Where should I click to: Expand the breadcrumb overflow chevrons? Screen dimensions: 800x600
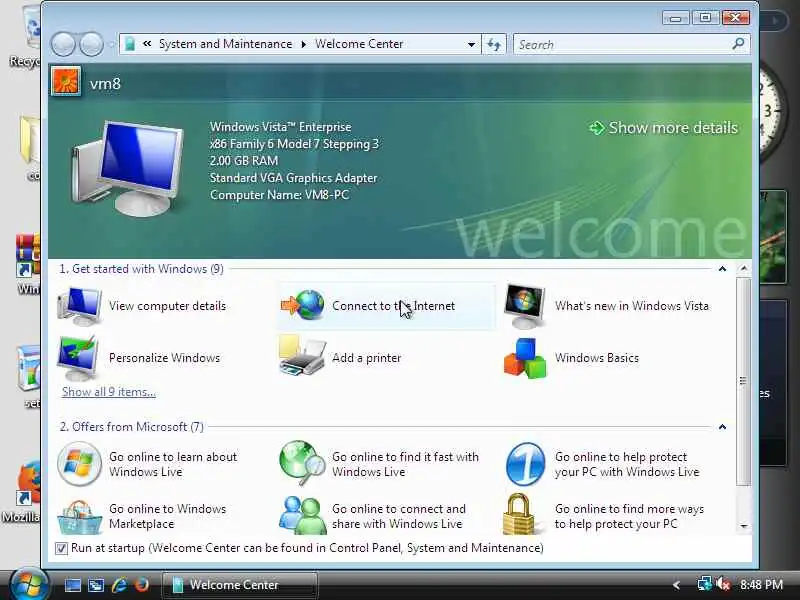point(147,44)
